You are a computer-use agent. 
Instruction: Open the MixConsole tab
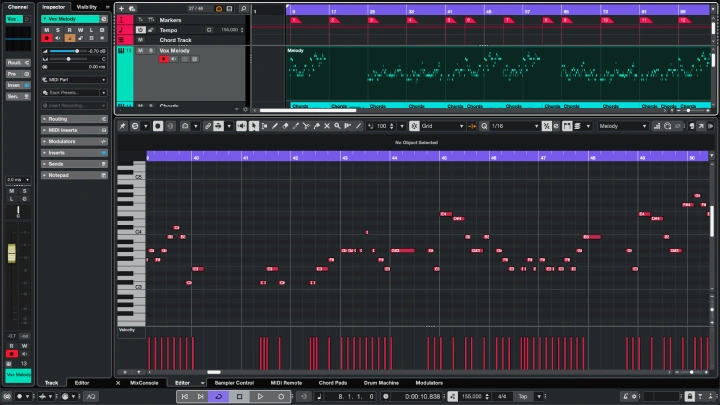click(x=144, y=383)
